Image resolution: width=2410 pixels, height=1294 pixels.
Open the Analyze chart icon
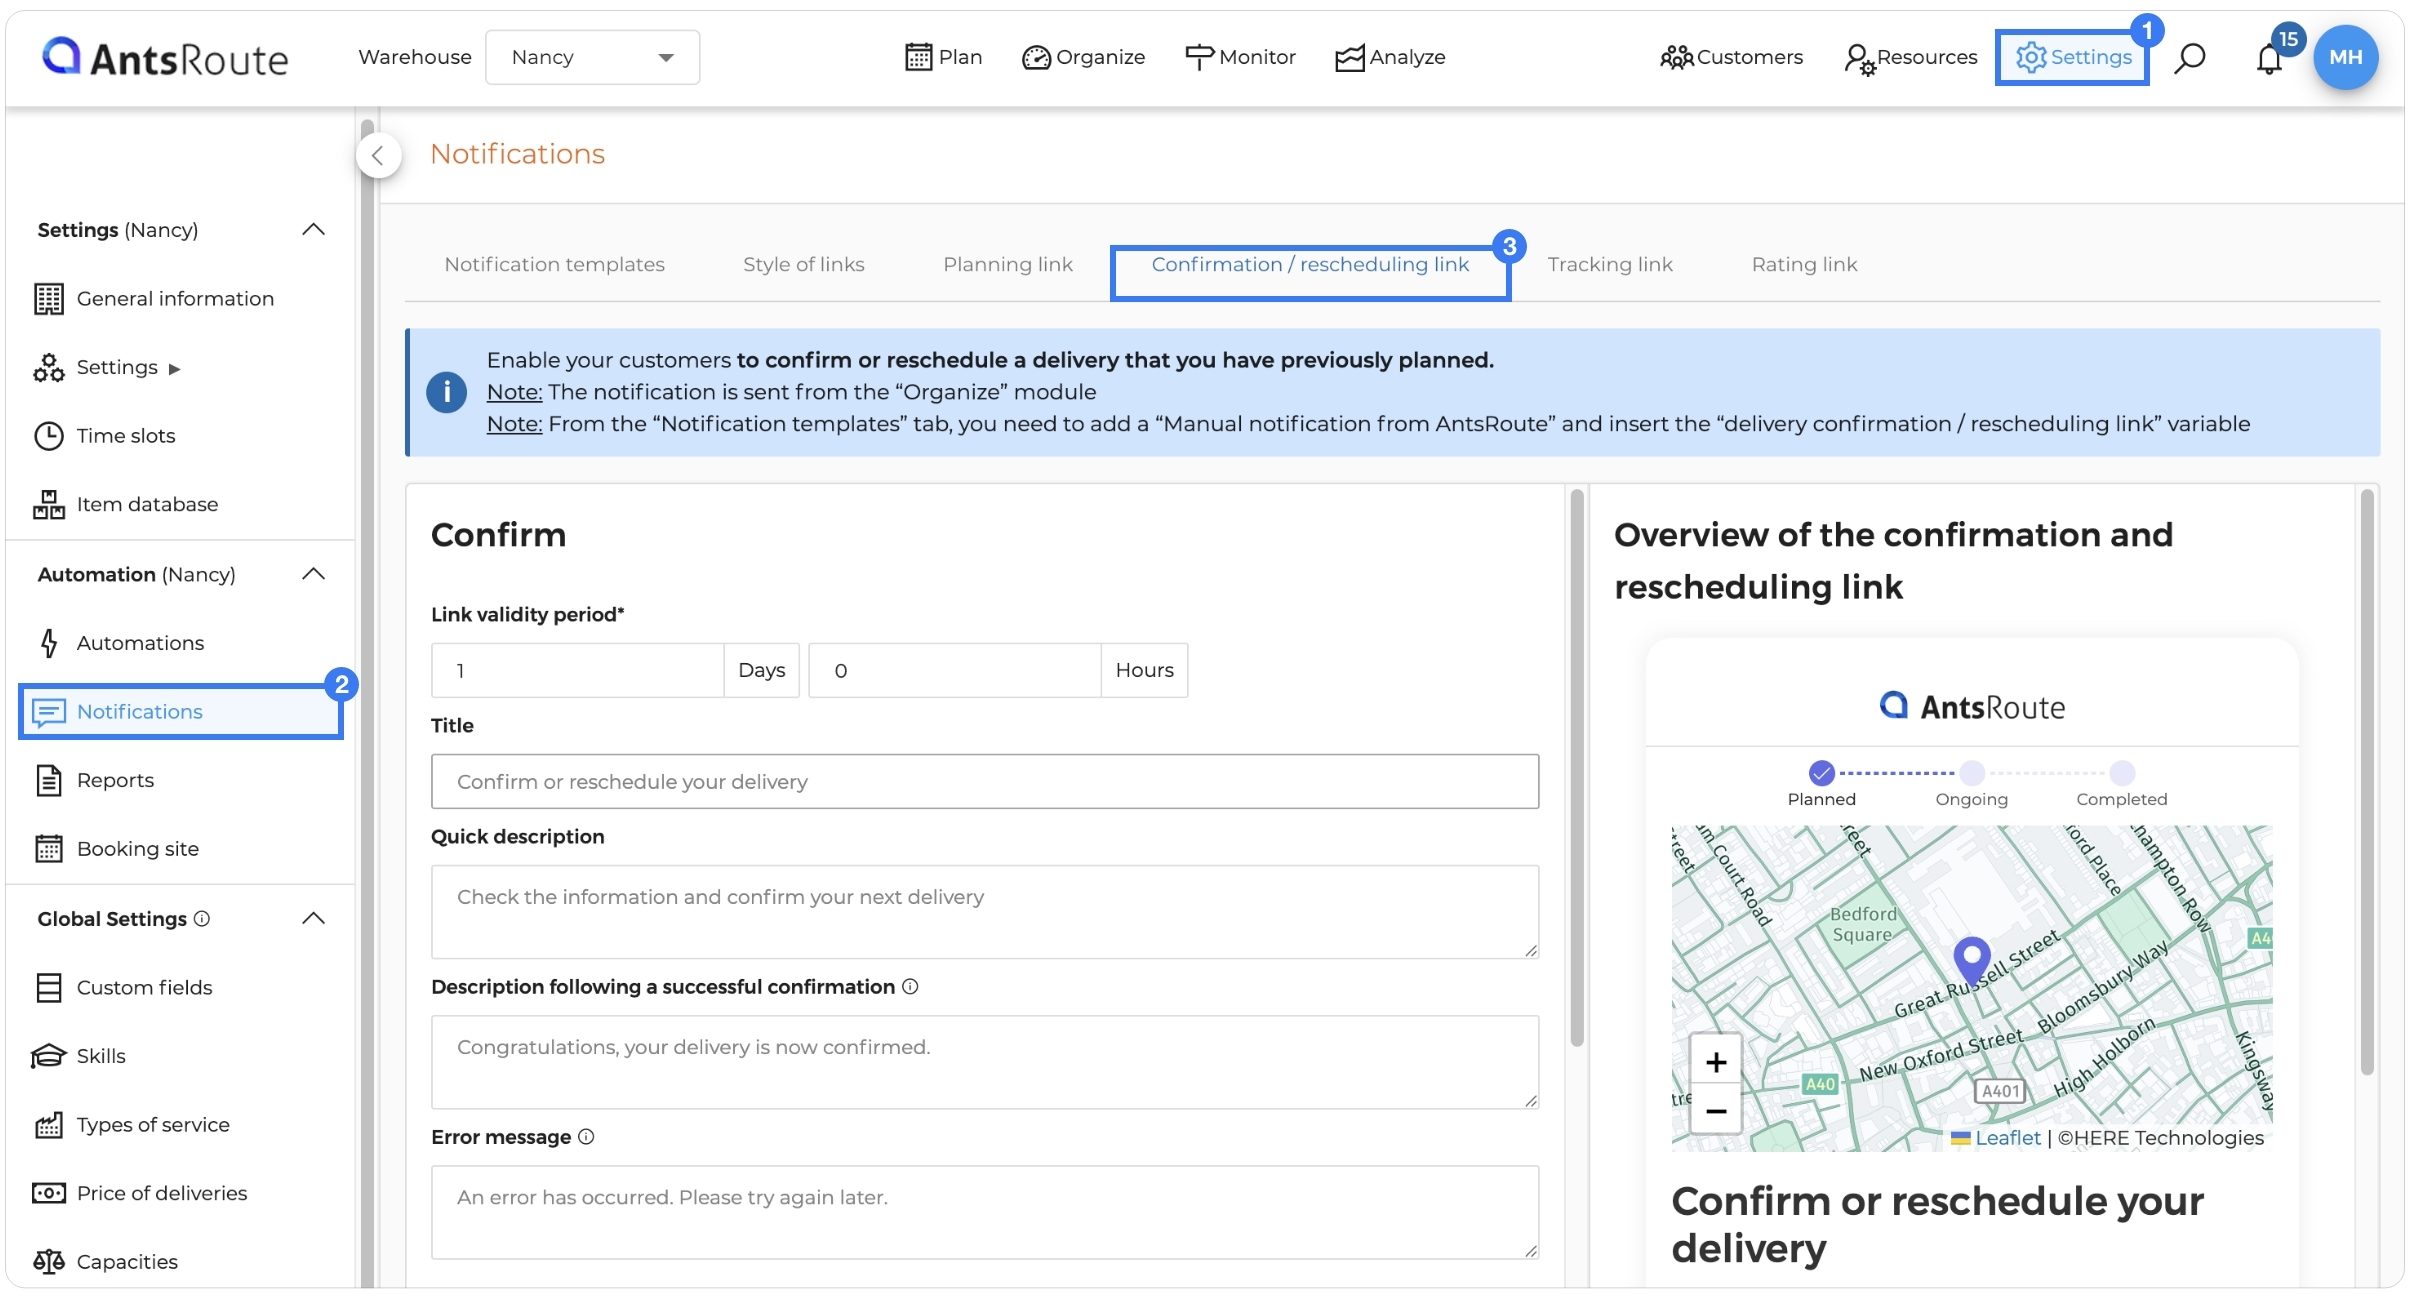tap(1349, 58)
